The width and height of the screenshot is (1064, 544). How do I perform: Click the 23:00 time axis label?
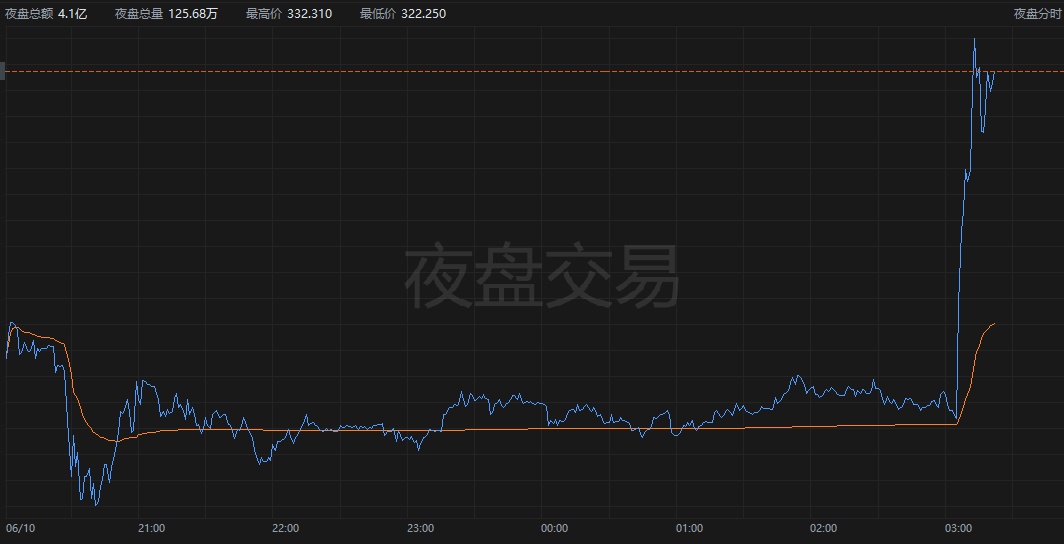click(x=420, y=528)
